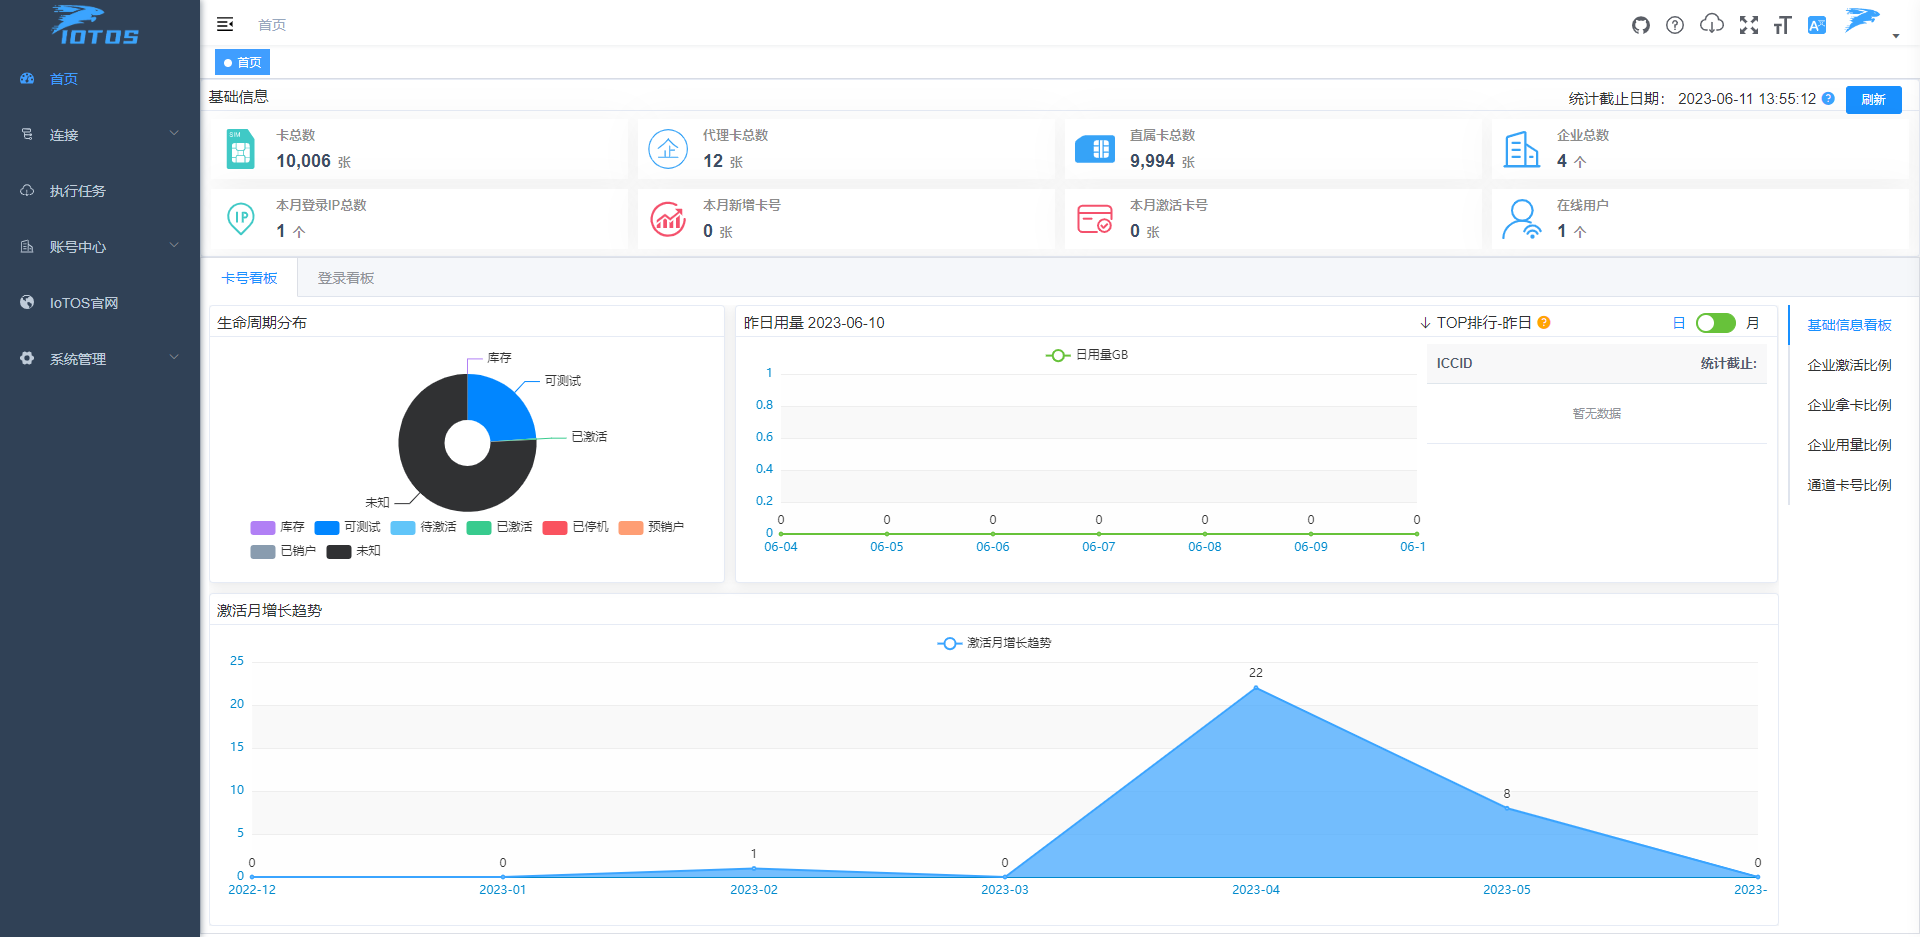Toggle 预销户 legend in lifecycle pie
The image size is (1920, 937).
point(651,527)
